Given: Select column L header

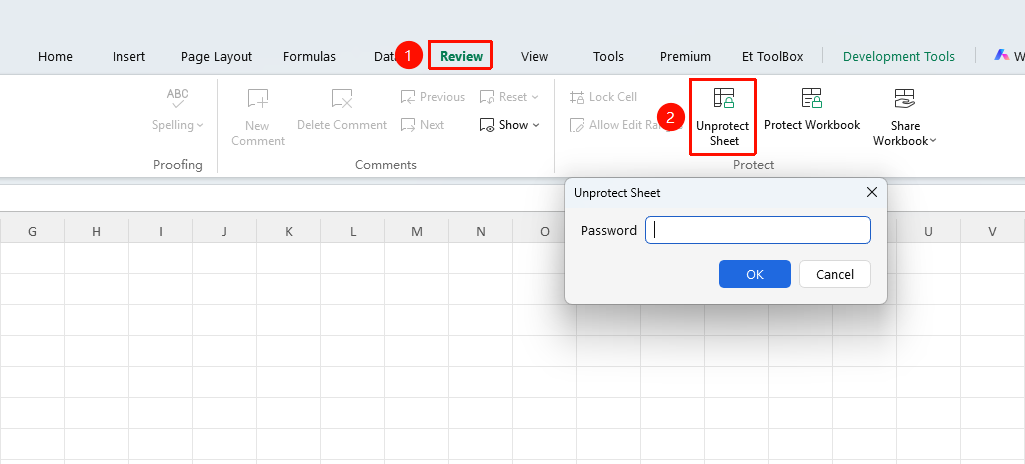Looking at the screenshot, I should 352,231.
